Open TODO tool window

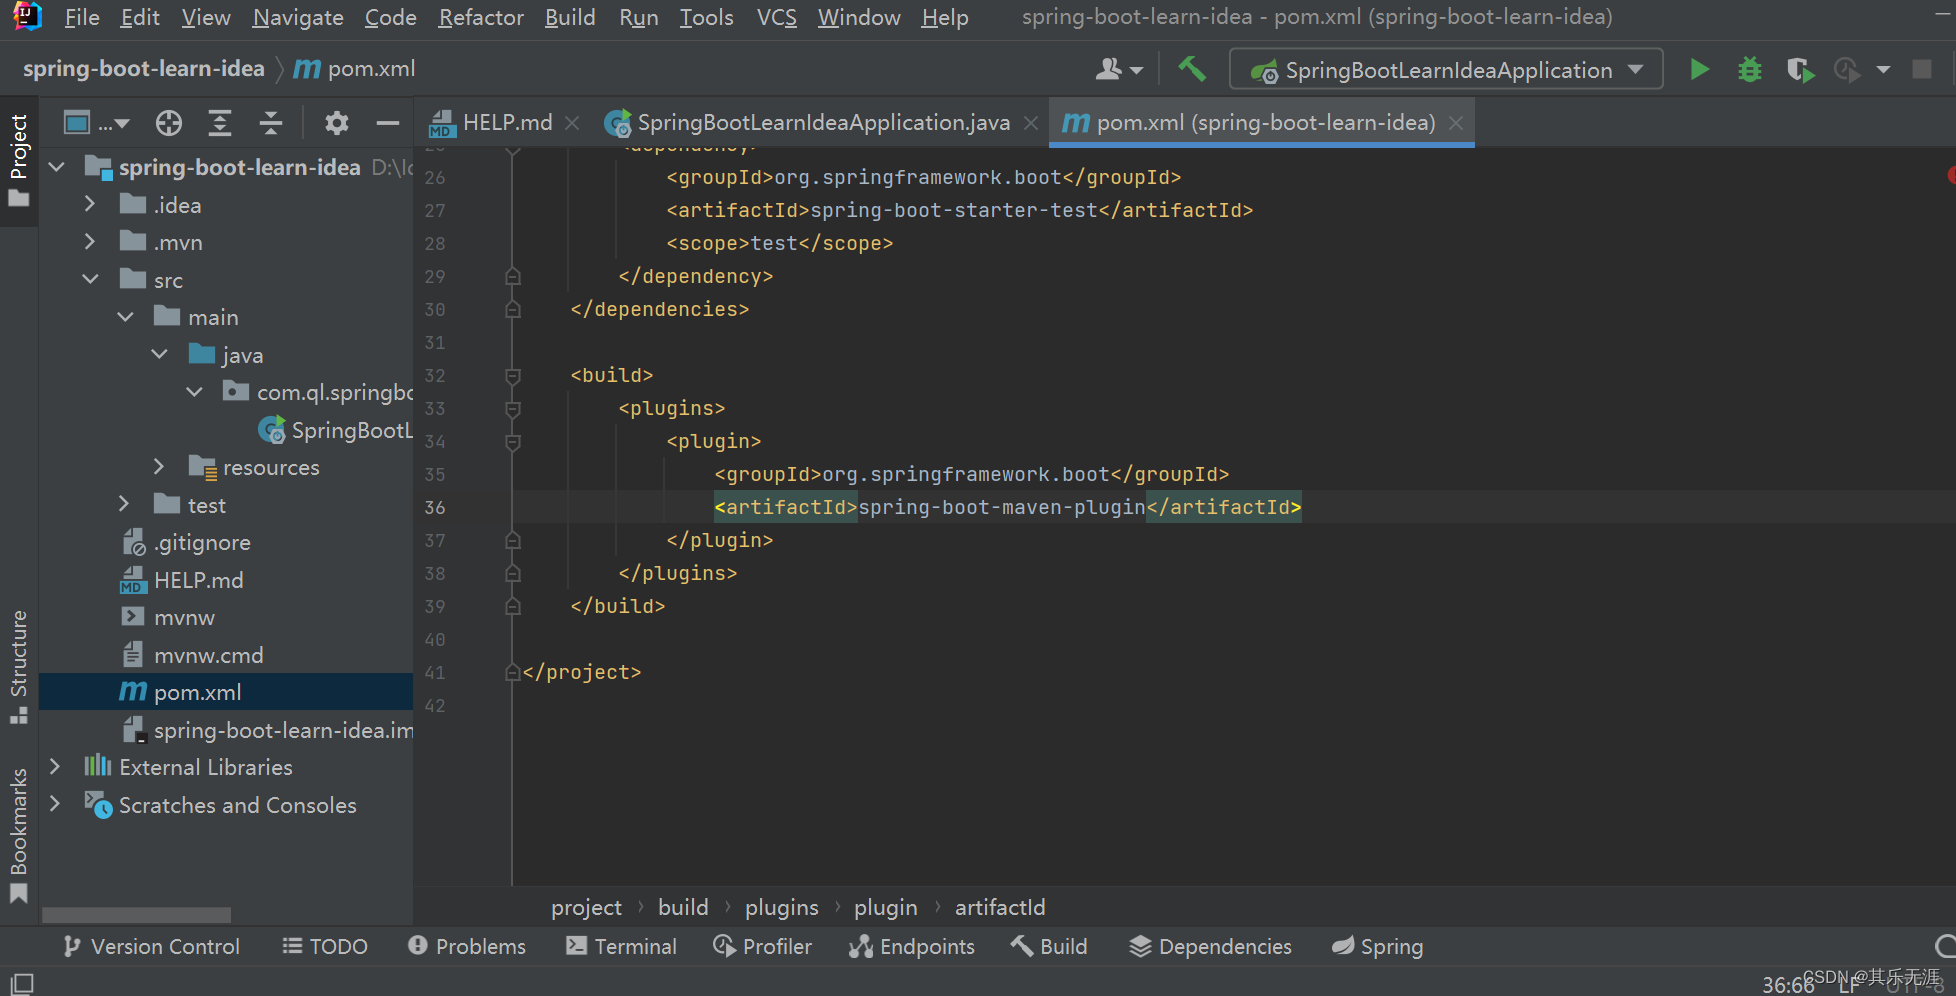[x=325, y=946]
